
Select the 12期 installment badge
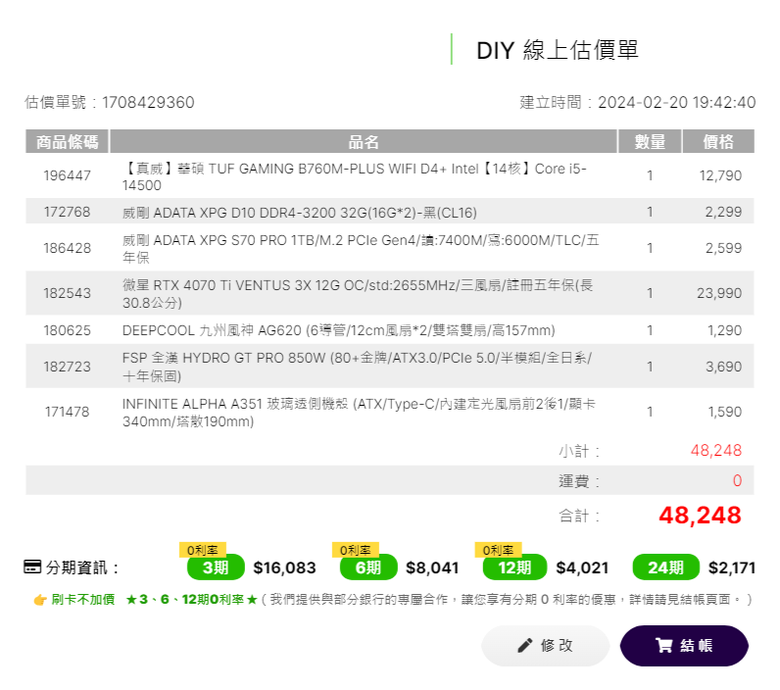(515, 567)
